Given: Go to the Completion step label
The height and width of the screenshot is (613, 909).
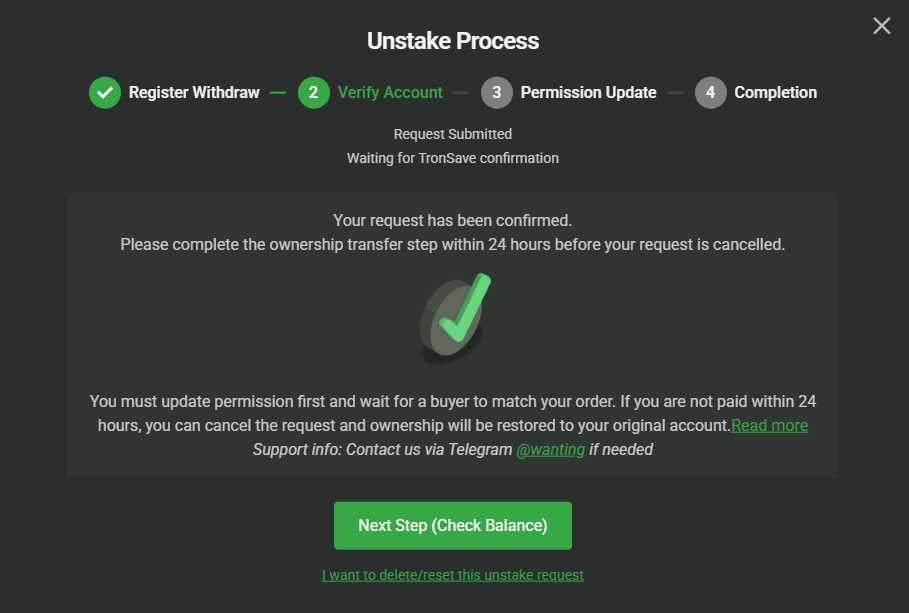Looking at the screenshot, I should click(x=775, y=93).
